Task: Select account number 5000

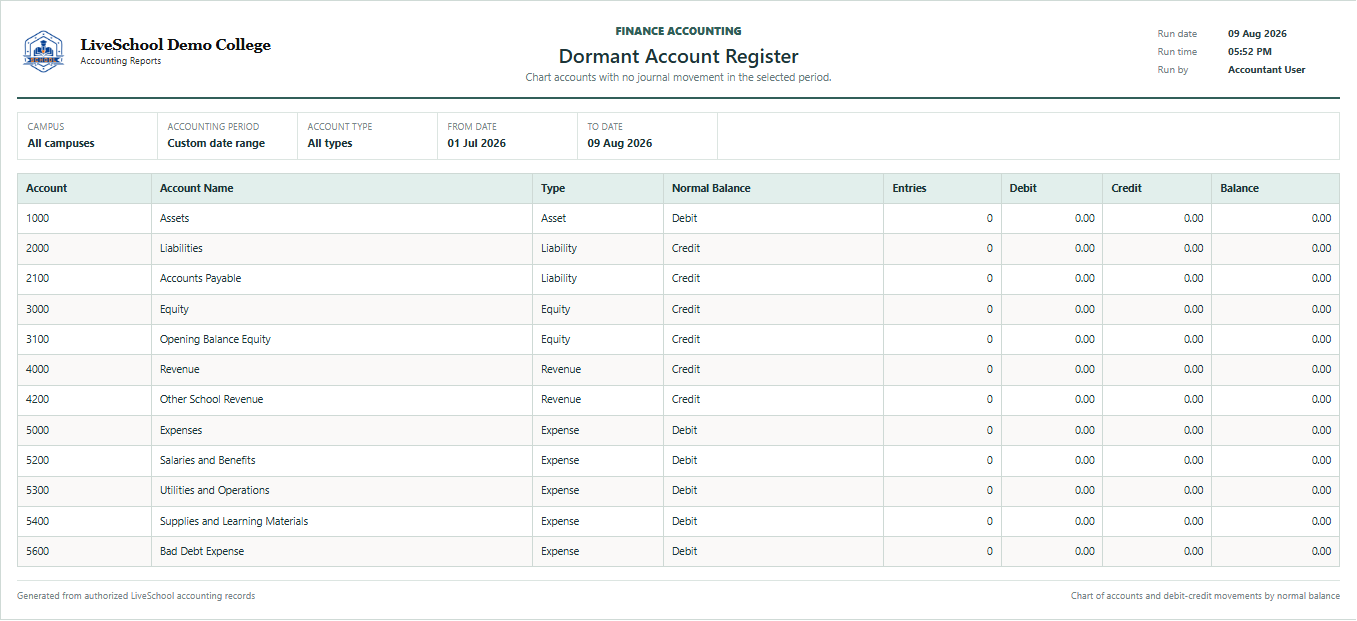Action: pyautogui.click(x=38, y=430)
